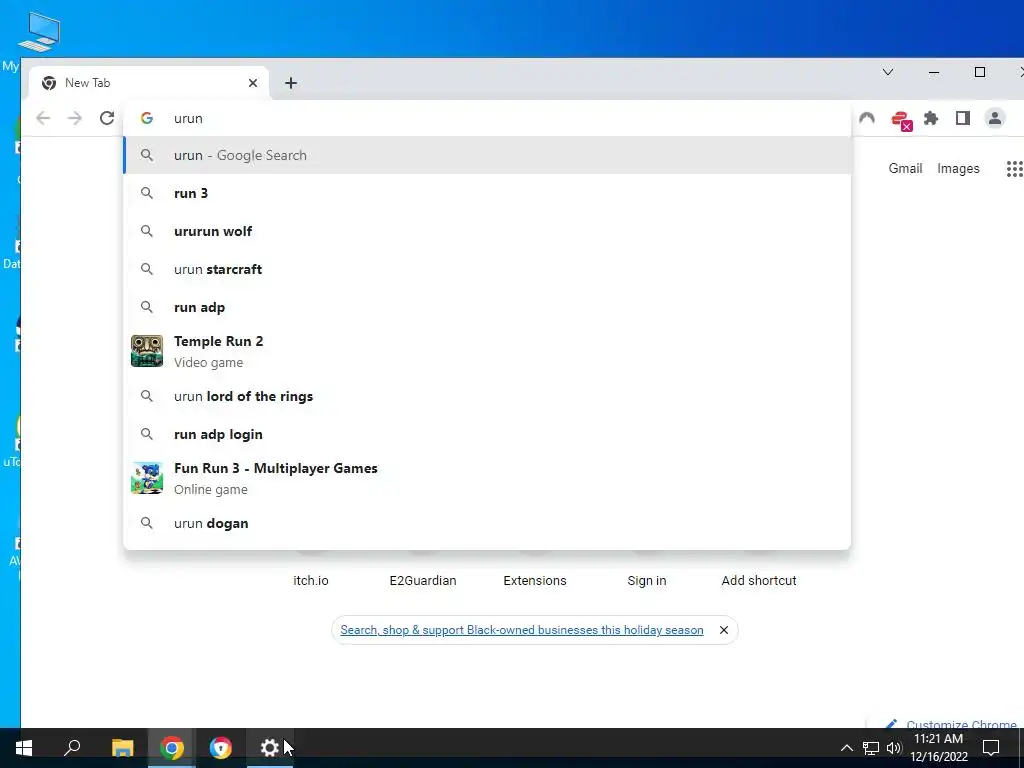Dismiss the holiday season promo banner
This screenshot has height=768, width=1024.
click(724, 630)
